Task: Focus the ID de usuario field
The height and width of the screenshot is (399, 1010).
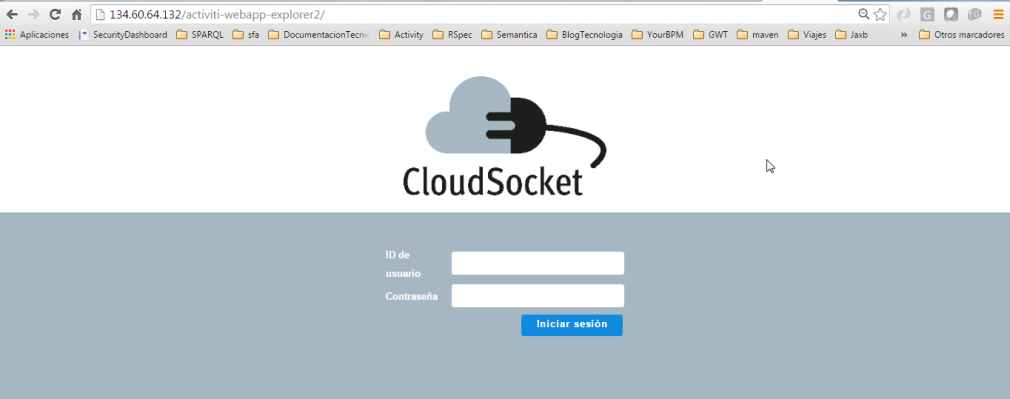Action: tap(538, 263)
